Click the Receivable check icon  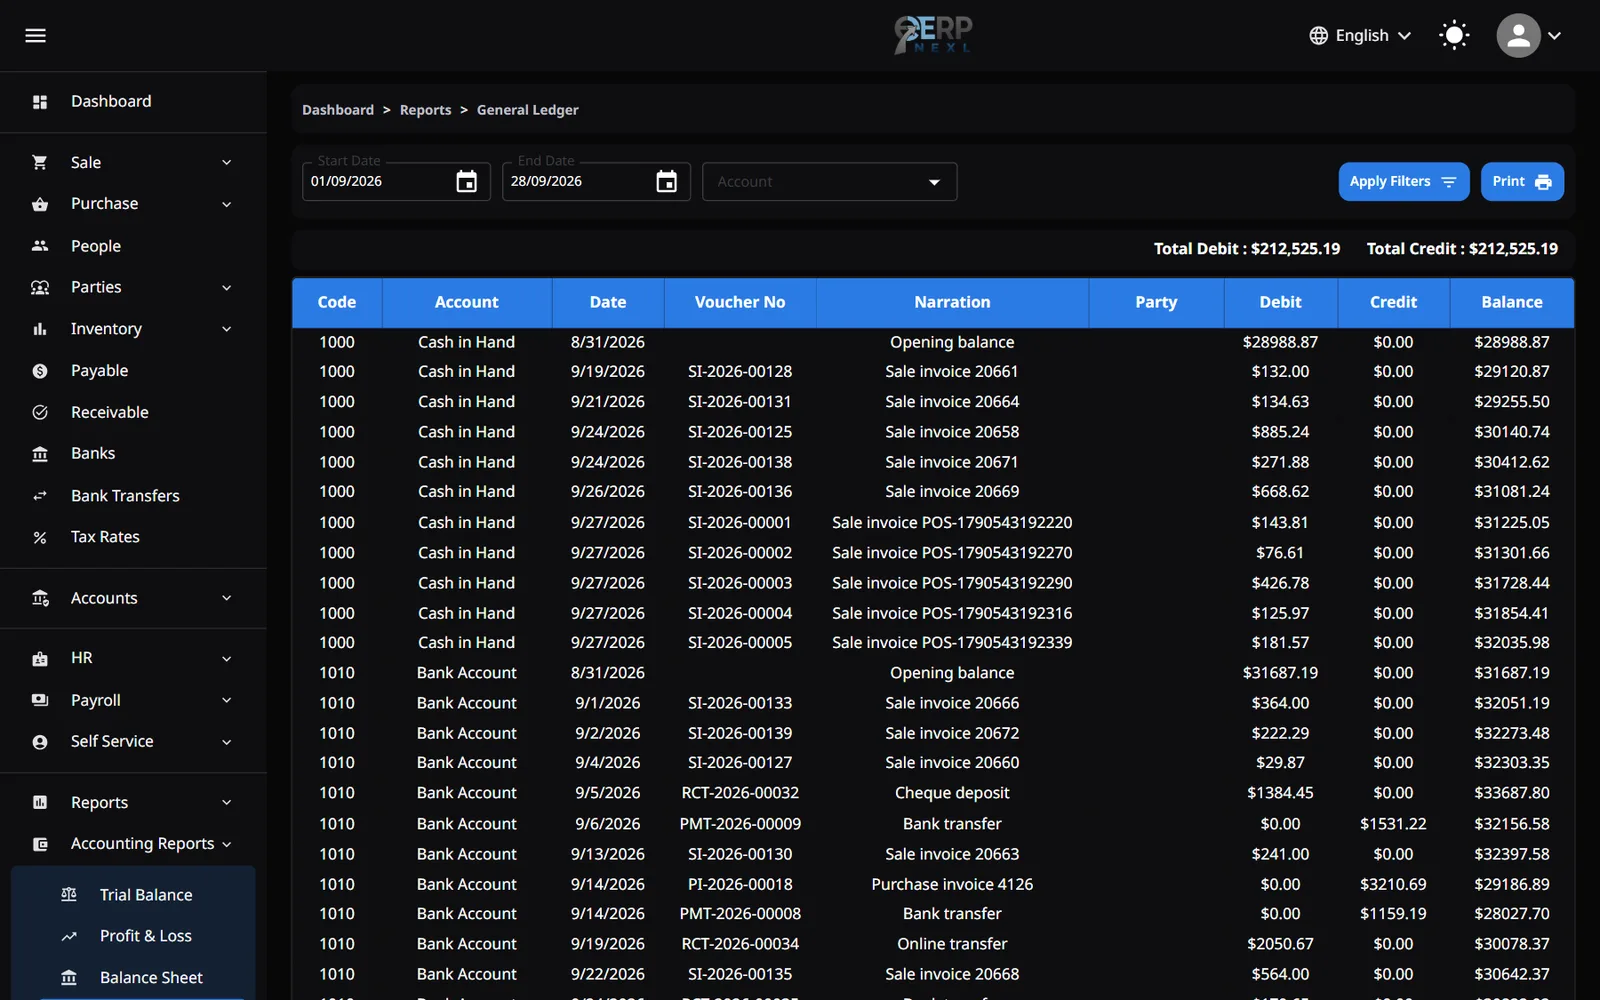pyautogui.click(x=40, y=412)
